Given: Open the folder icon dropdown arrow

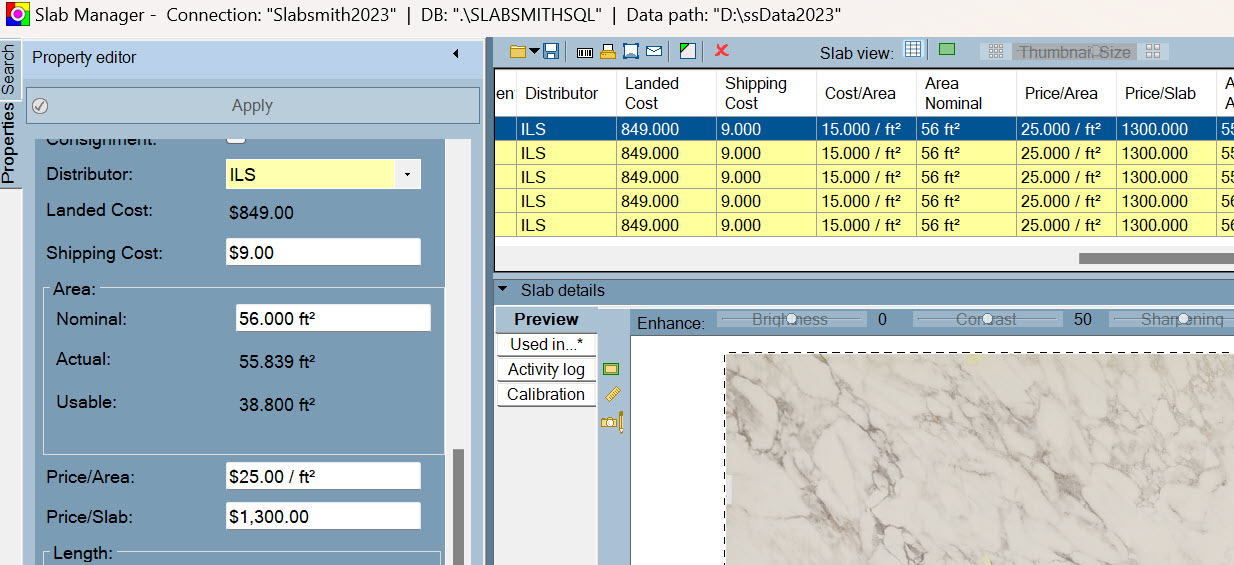Looking at the screenshot, I should (534, 51).
